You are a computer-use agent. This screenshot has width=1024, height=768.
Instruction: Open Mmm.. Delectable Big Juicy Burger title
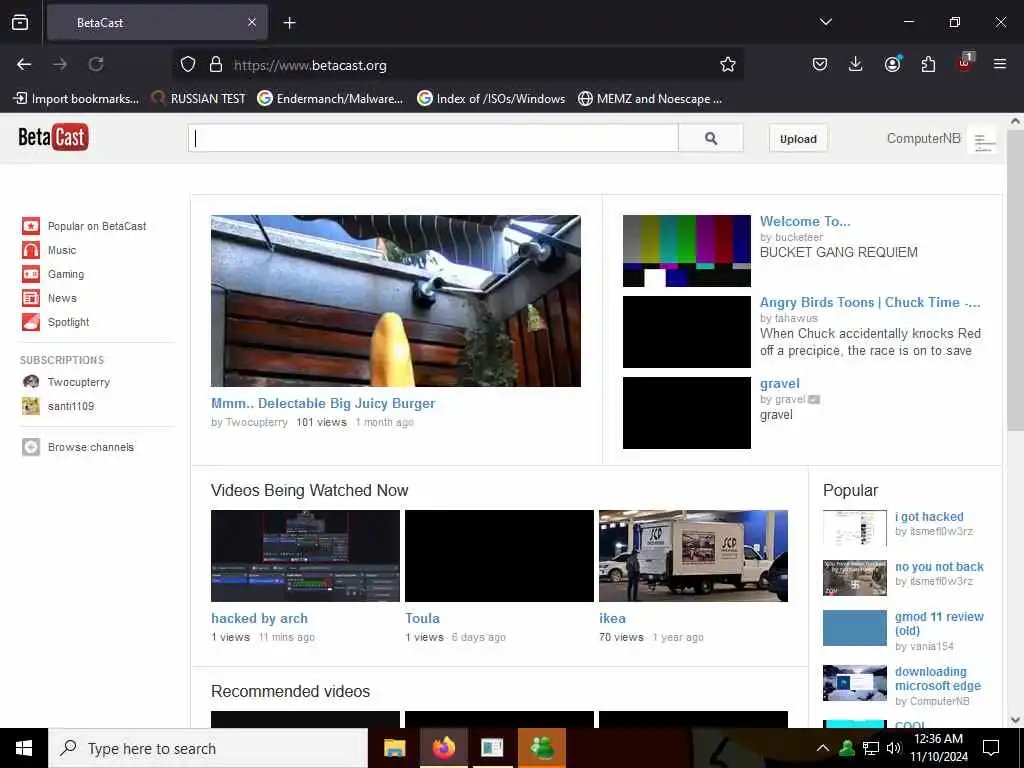(323, 404)
